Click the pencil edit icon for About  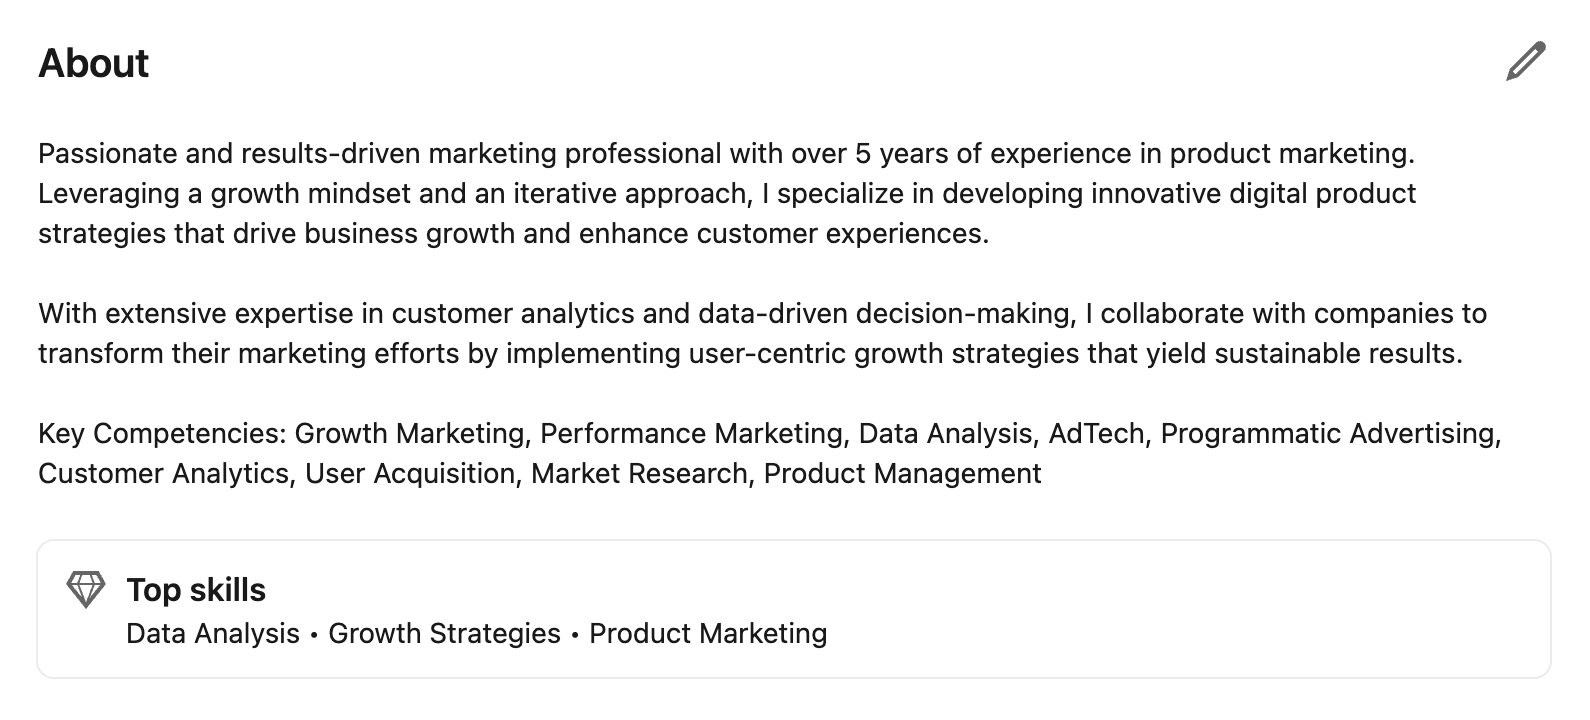[1525, 62]
